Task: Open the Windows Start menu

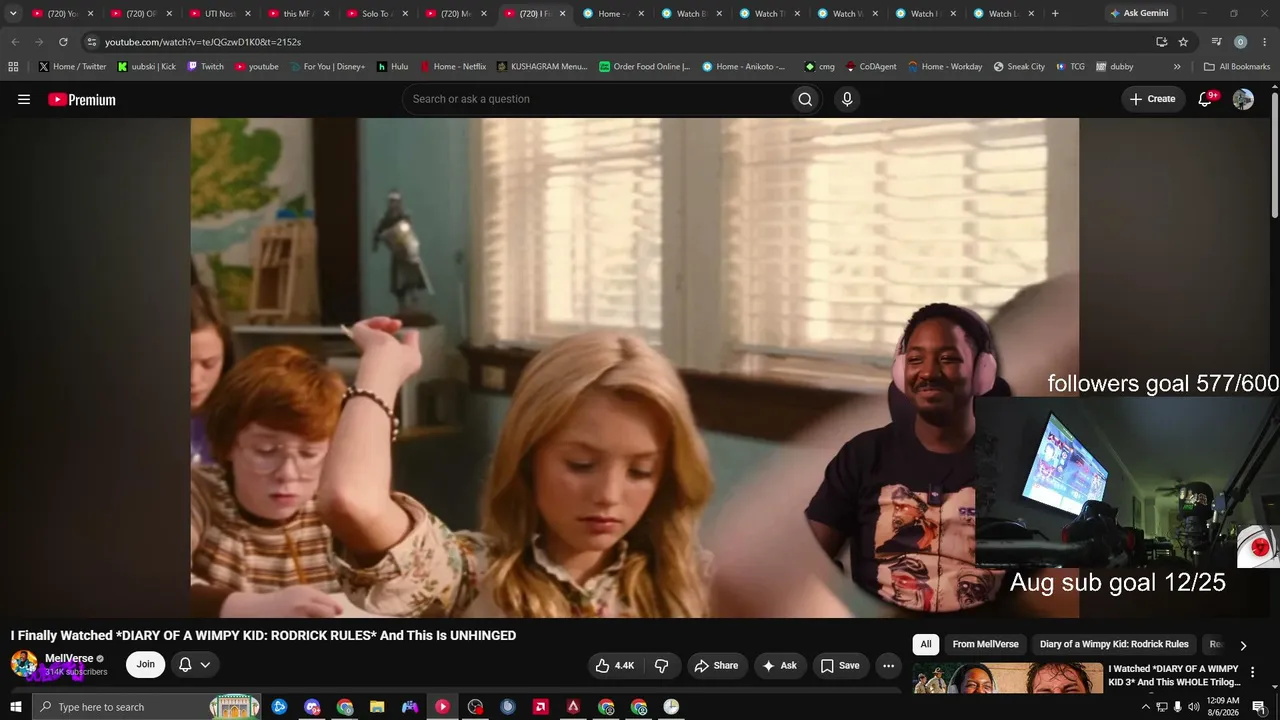Action: click(x=15, y=707)
